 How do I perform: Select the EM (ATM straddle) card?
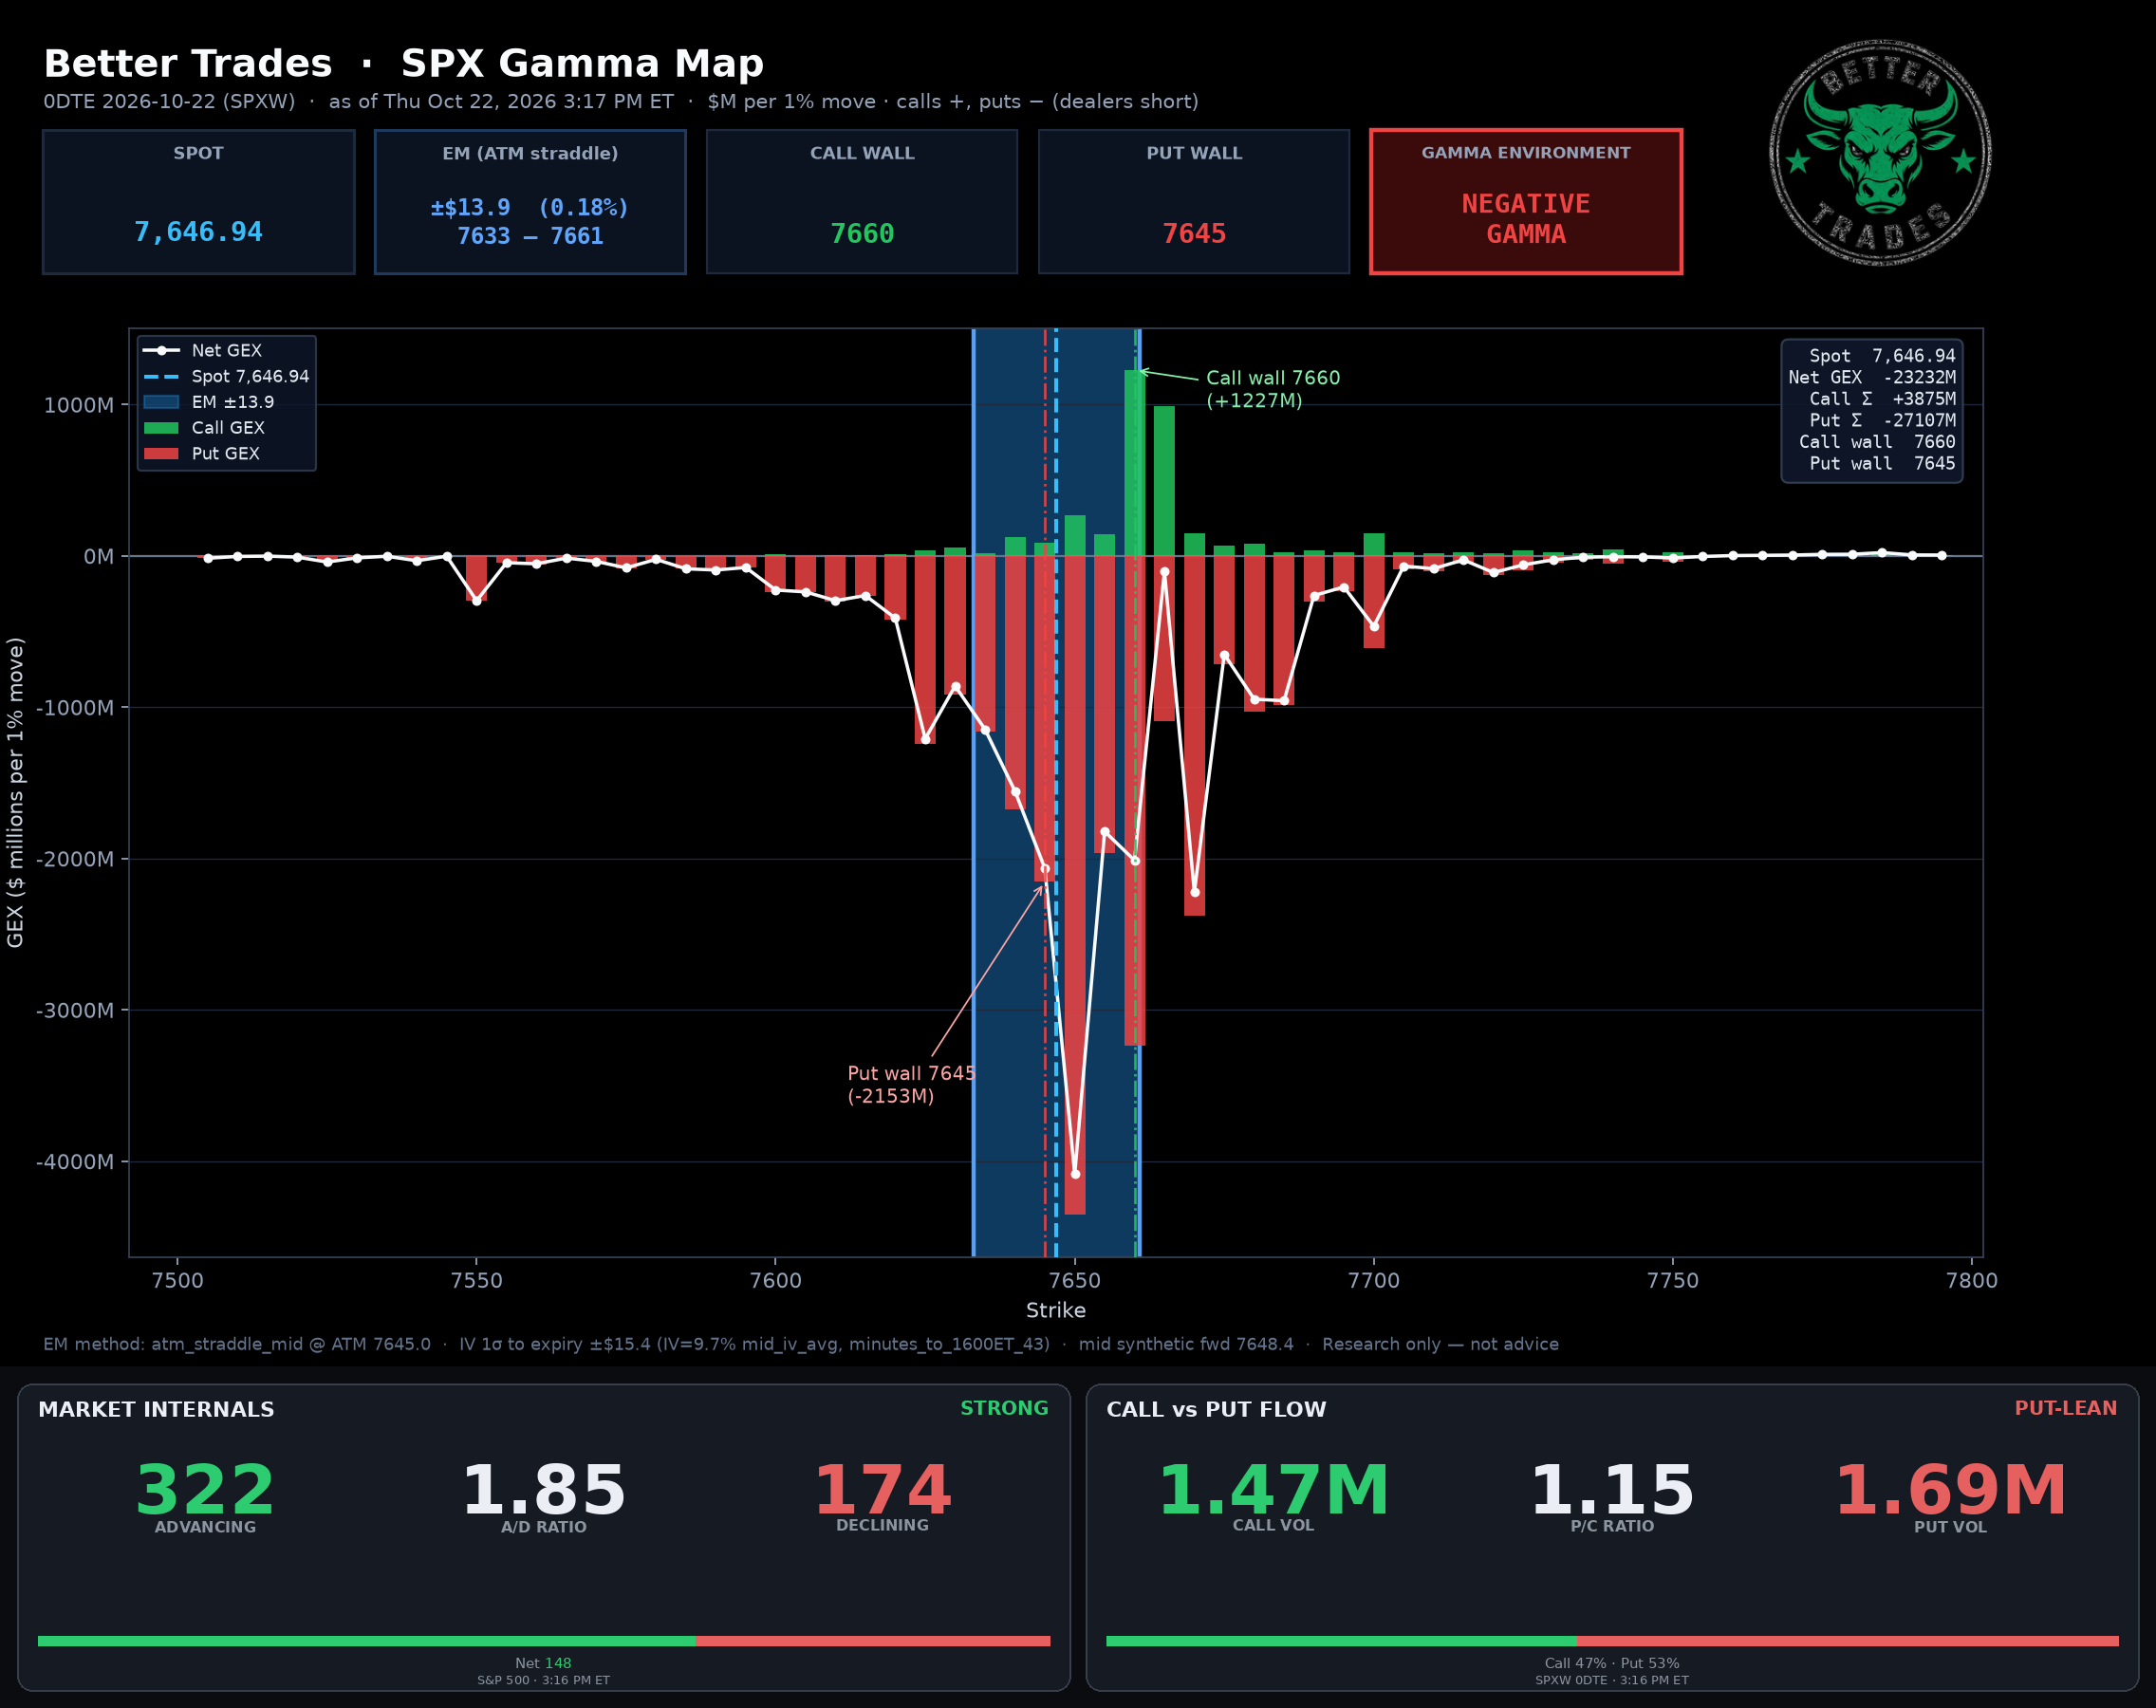point(530,201)
